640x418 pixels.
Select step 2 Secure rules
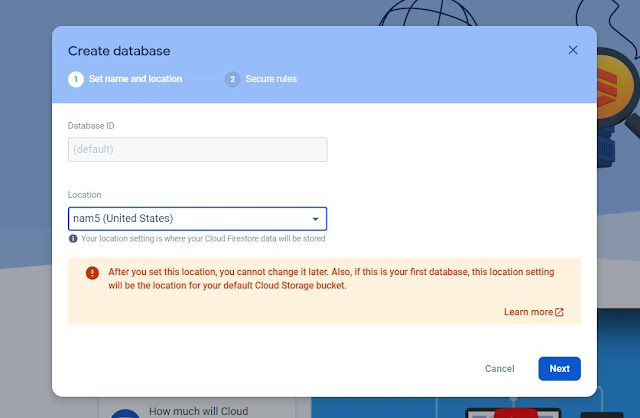point(261,79)
